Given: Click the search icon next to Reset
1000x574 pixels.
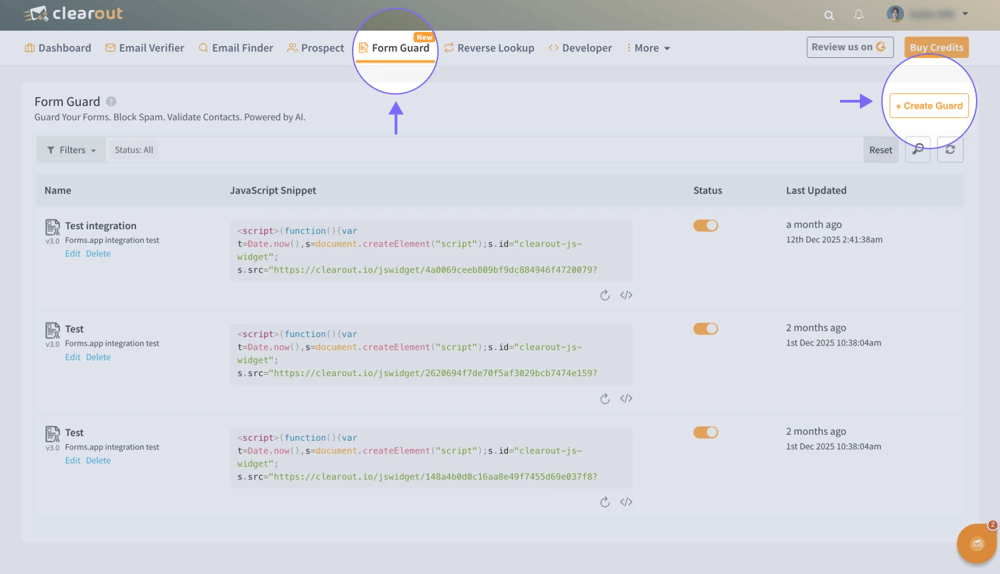Looking at the screenshot, I should (x=918, y=150).
